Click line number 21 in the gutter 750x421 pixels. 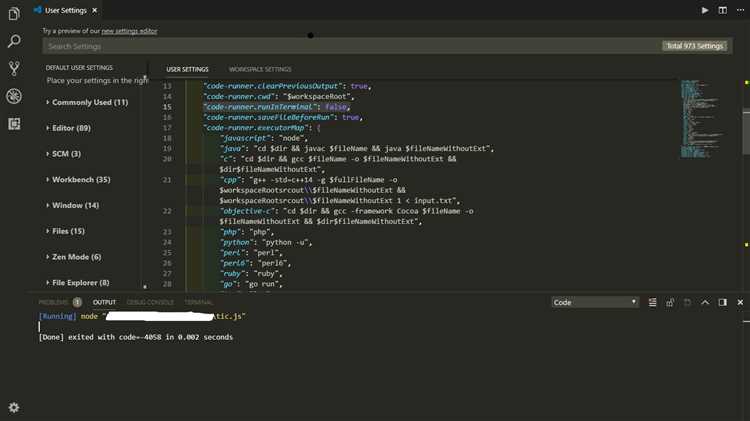coord(167,180)
